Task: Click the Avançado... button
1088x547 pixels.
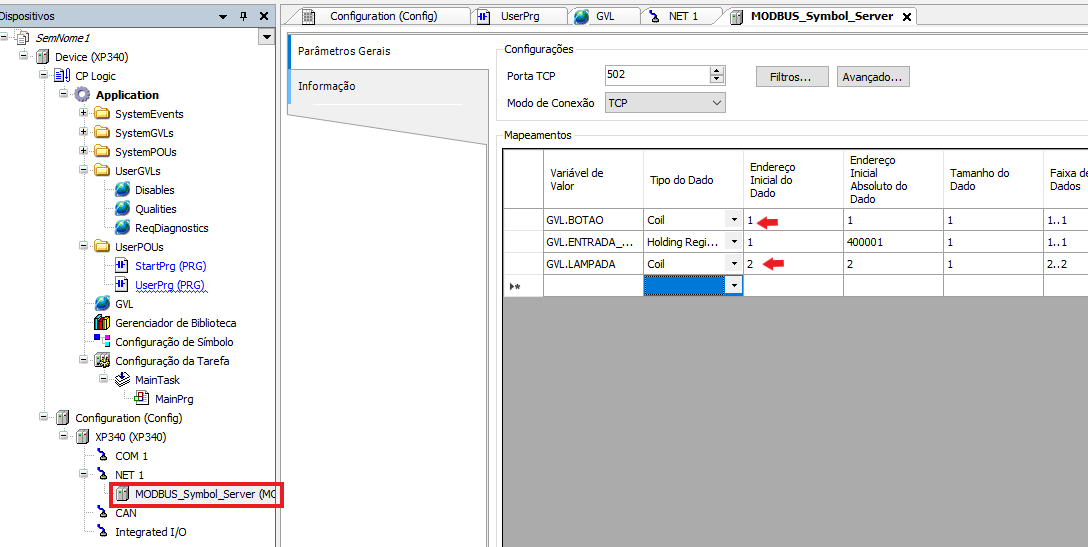Action: (x=872, y=77)
